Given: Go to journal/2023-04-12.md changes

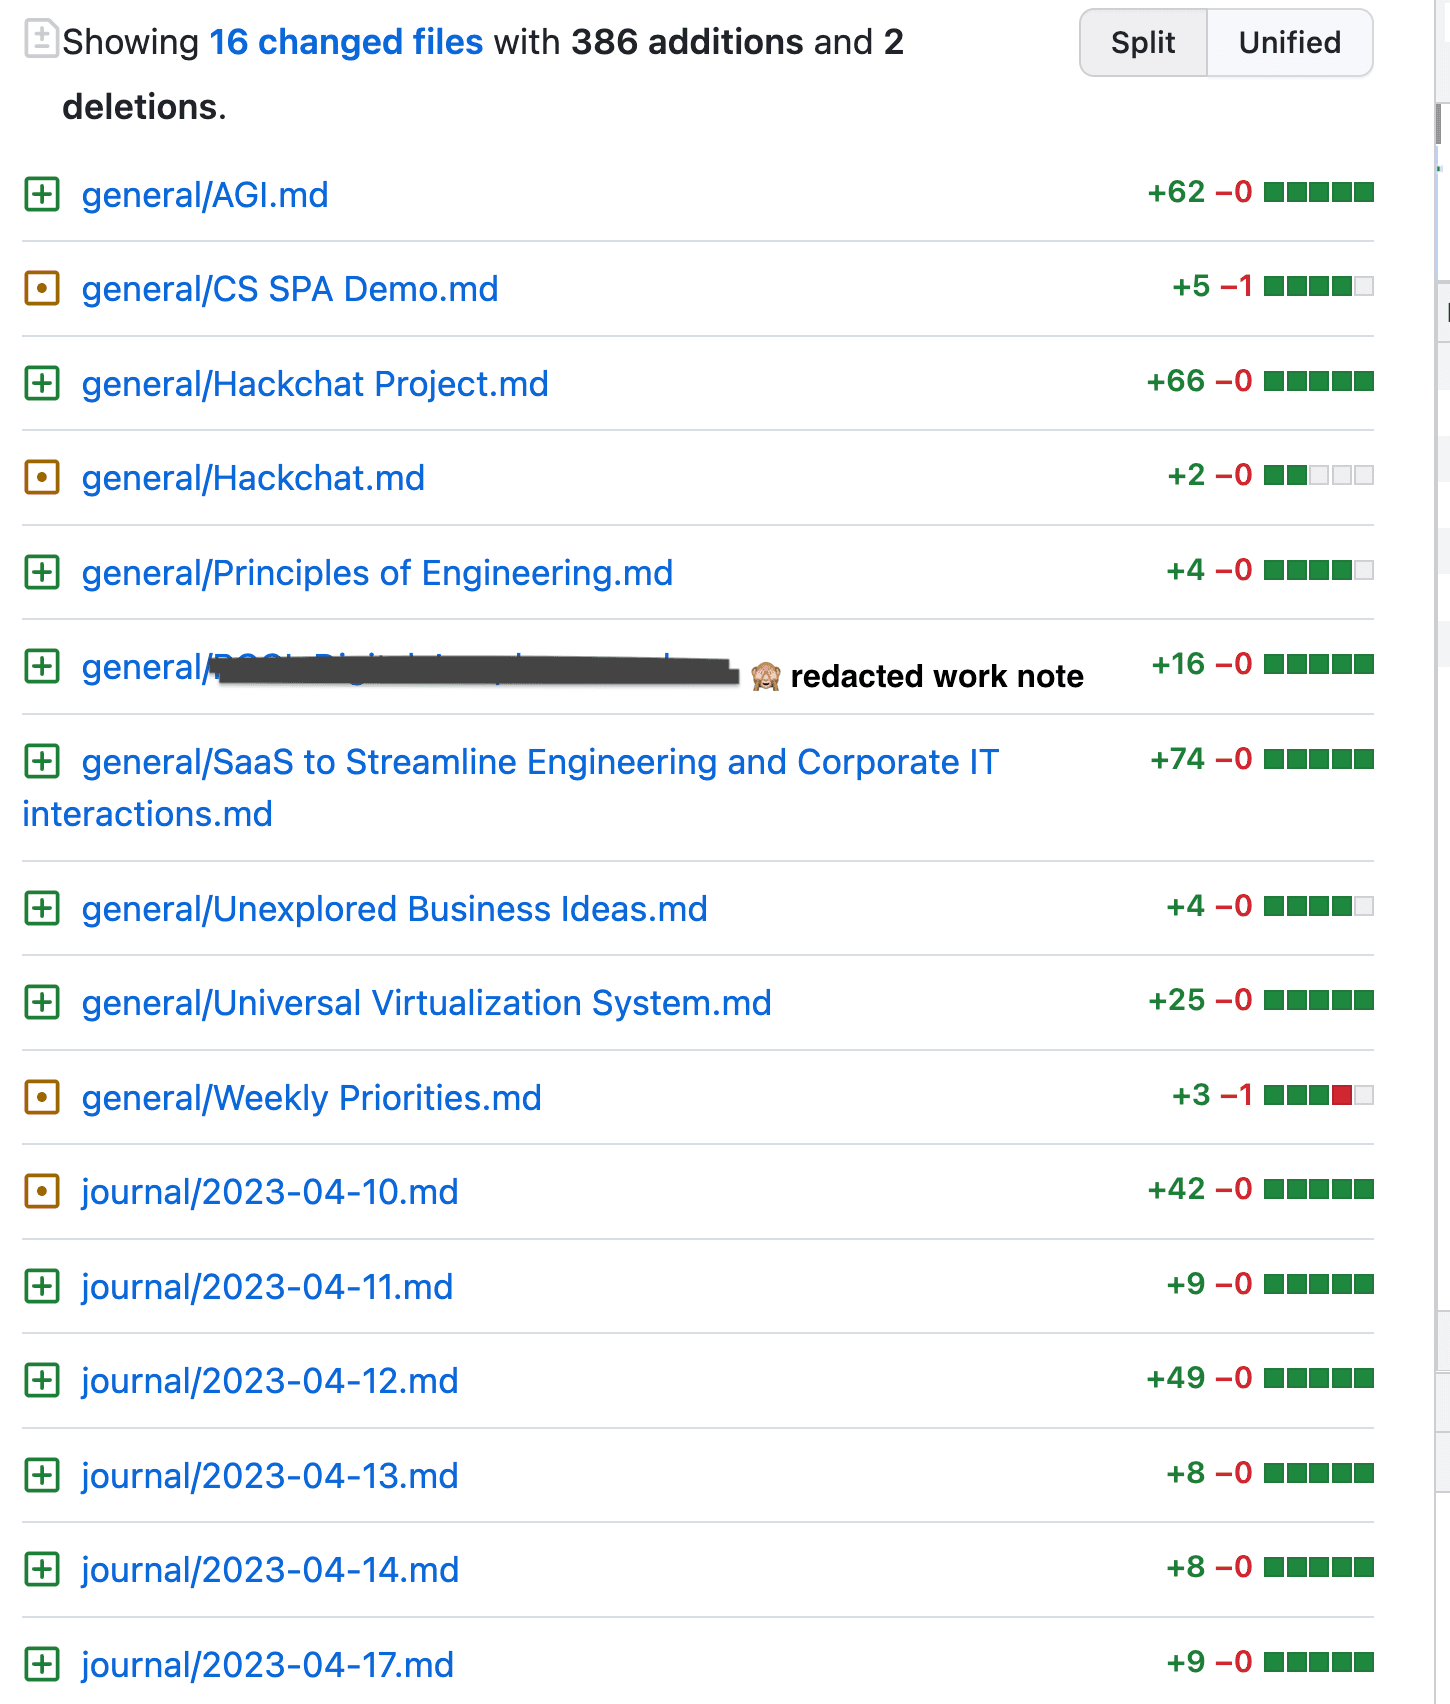Looking at the screenshot, I should (270, 1381).
